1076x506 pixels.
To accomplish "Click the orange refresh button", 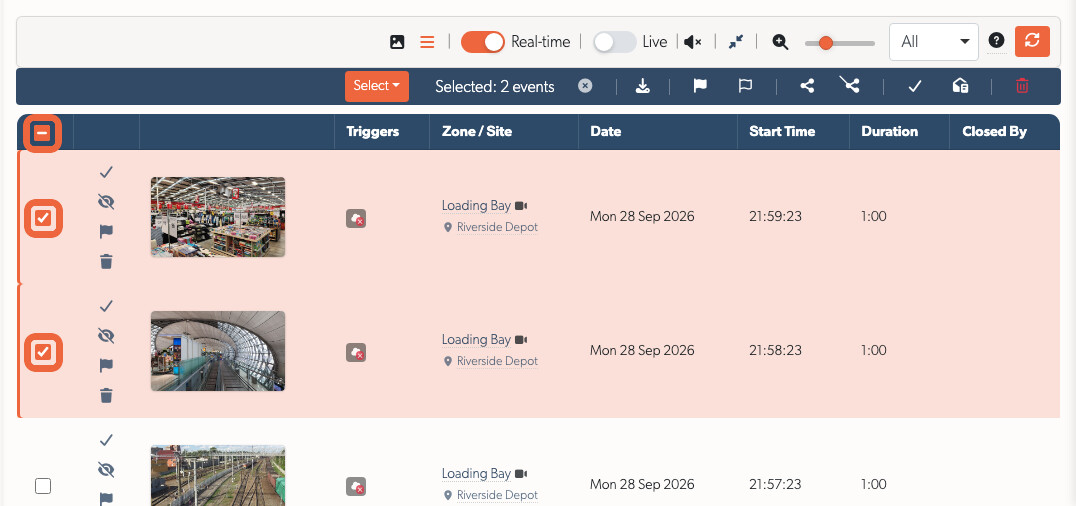I will pyautogui.click(x=1032, y=41).
